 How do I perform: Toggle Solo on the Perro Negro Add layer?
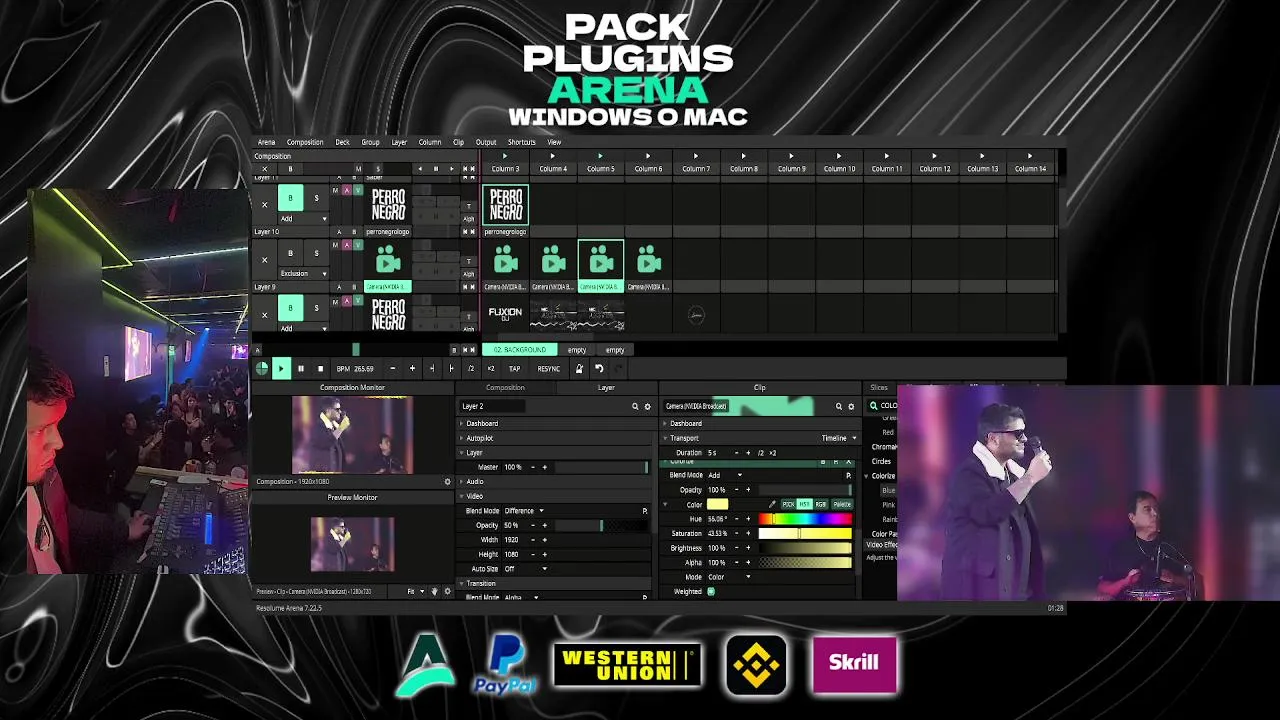[x=316, y=198]
